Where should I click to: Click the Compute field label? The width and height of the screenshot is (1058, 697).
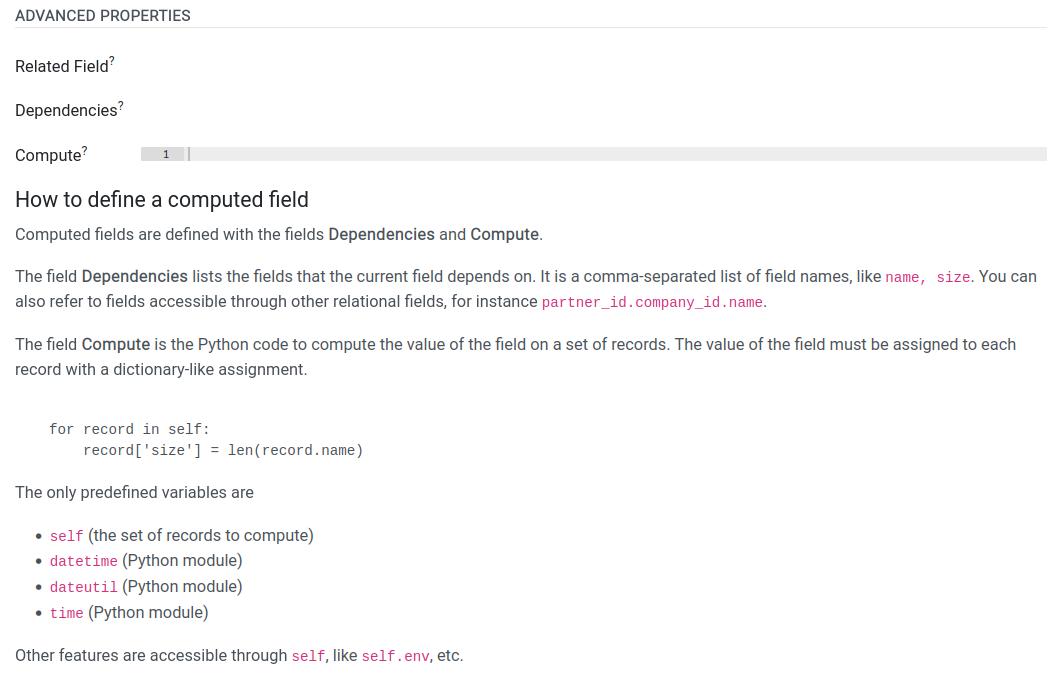48,155
